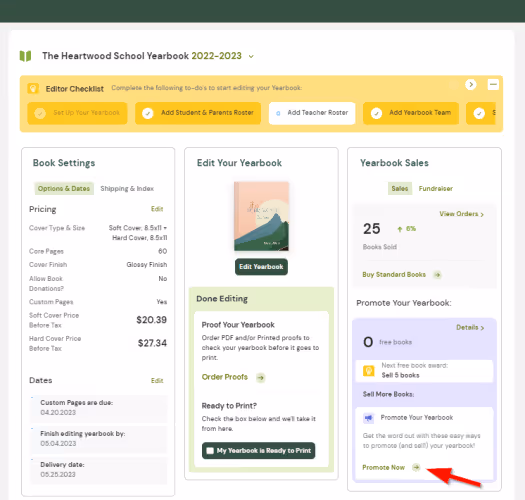525x500 pixels.
Task: Switch to the Options & Dates tab
Action: (x=64, y=189)
